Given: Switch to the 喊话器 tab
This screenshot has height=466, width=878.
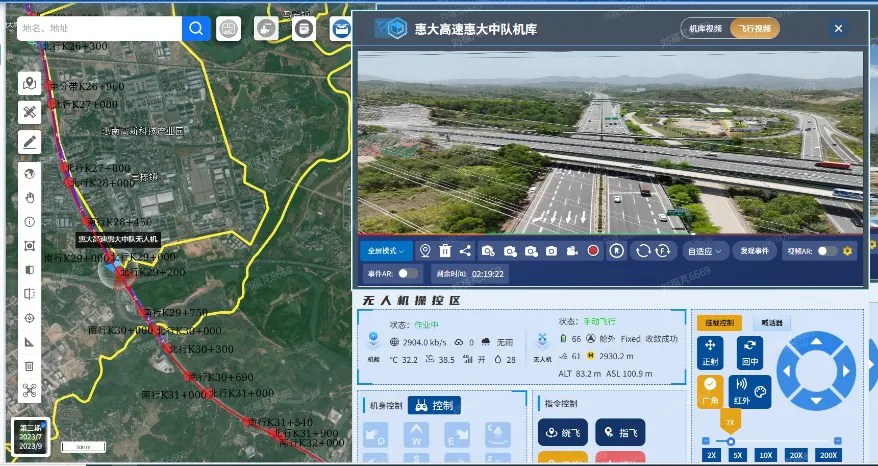Looking at the screenshot, I should 773,323.
